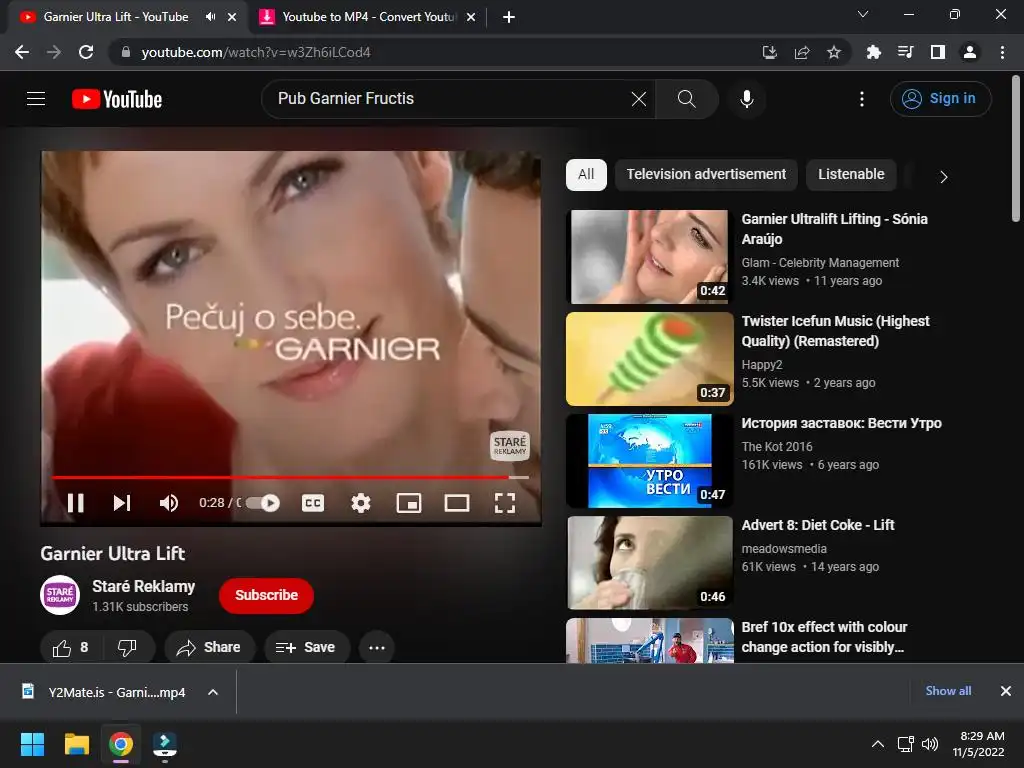Open more actions ellipsis below video
The width and height of the screenshot is (1024, 768).
[377, 647]
